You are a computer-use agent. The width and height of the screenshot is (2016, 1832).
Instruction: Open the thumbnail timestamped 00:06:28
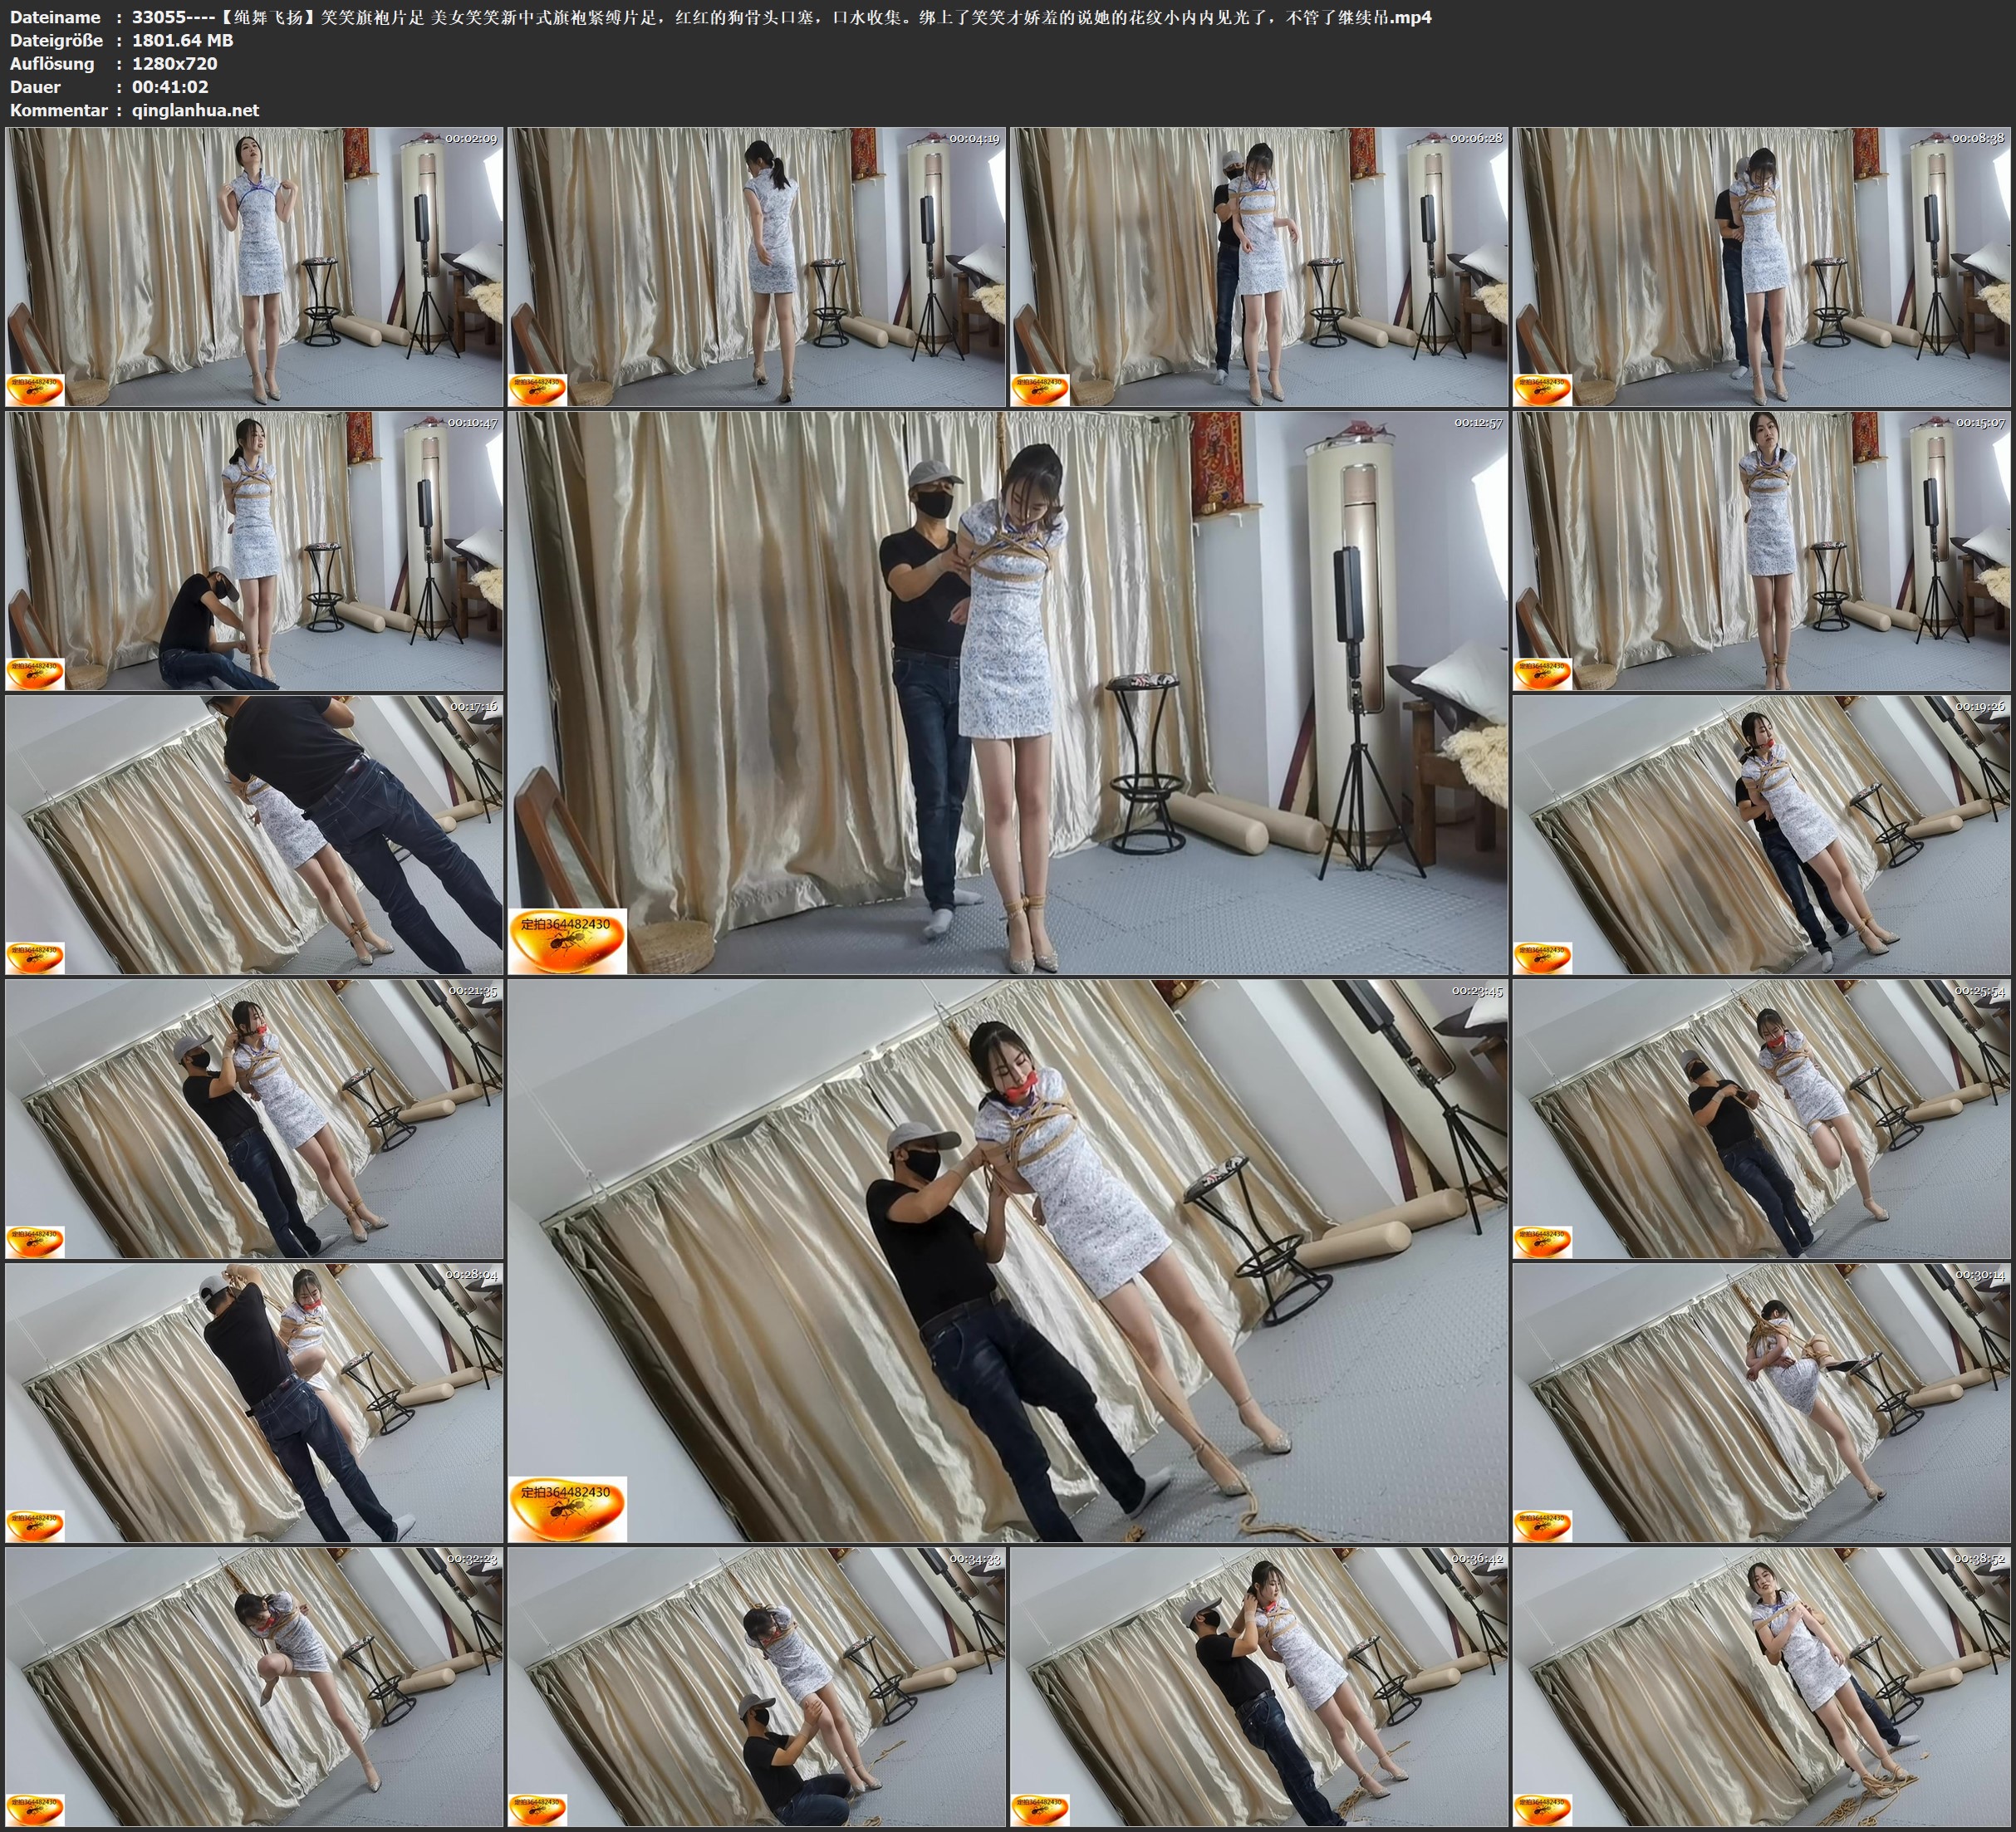[1259, 267]
